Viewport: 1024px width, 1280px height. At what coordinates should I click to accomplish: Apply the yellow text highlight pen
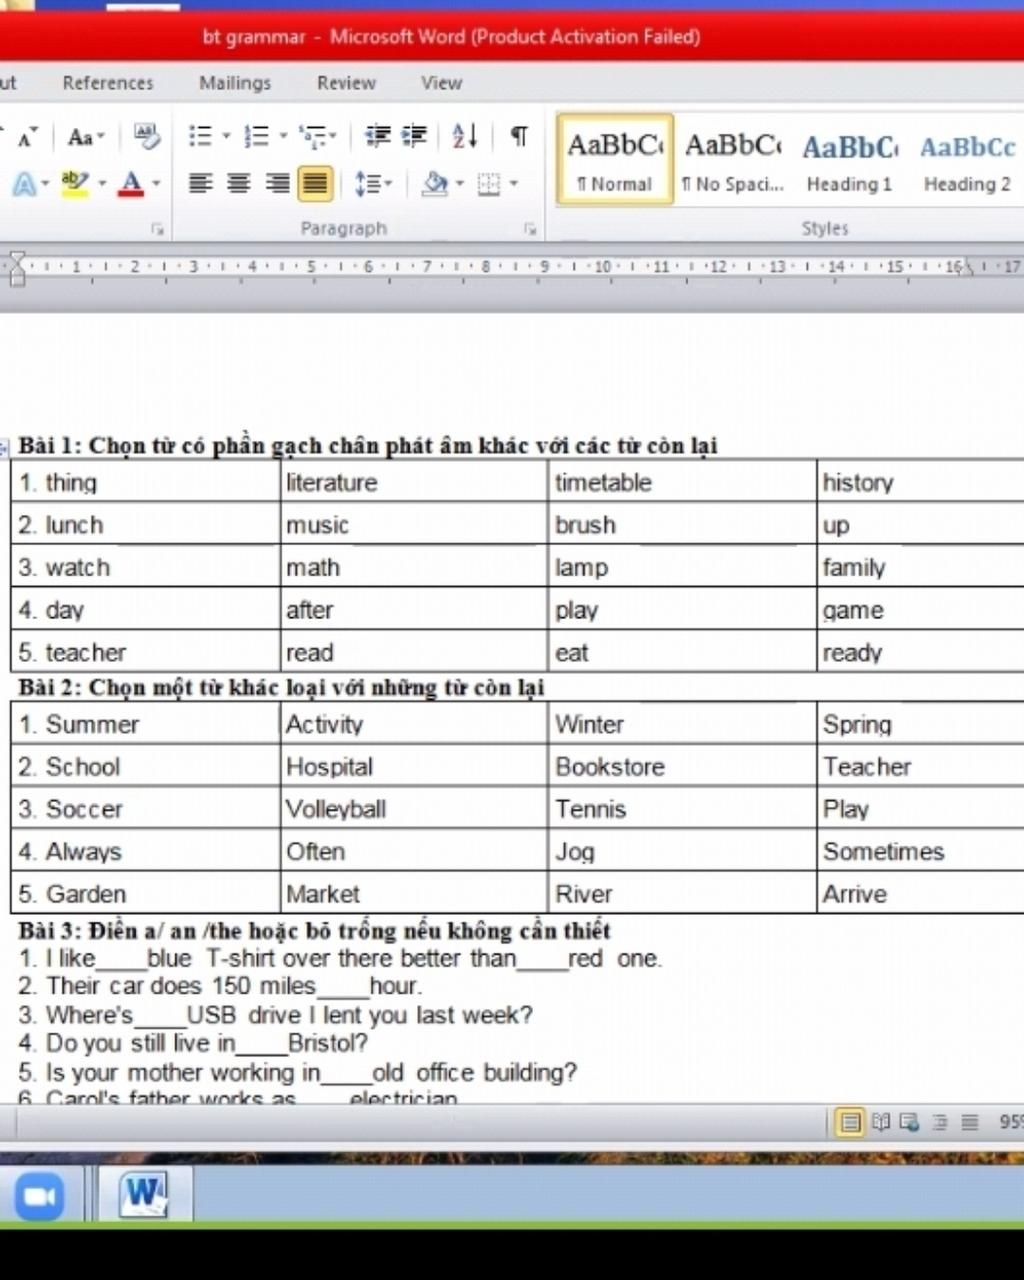point(74,184)
